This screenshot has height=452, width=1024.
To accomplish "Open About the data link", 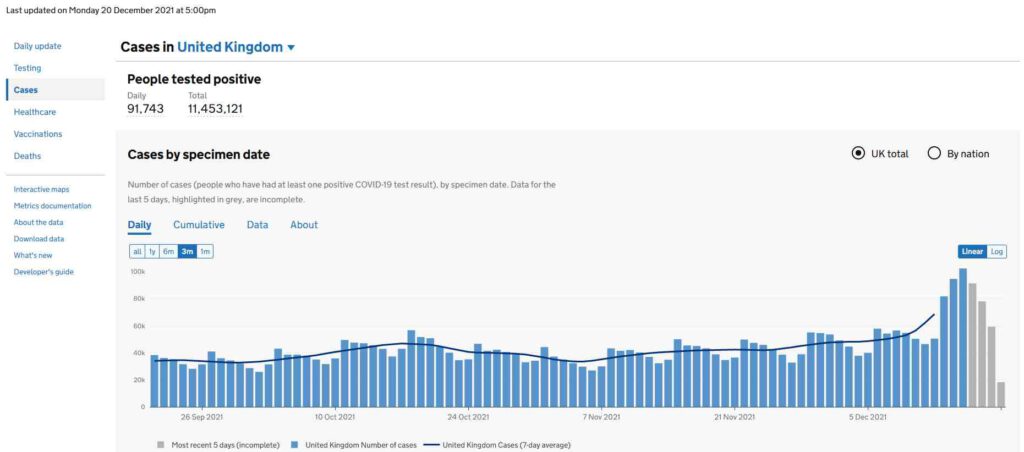I will tap(39, 222).
